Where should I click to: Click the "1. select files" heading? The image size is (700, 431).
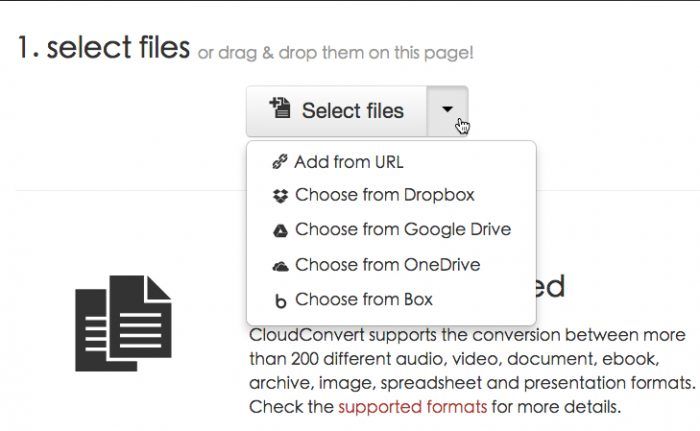[103, 47]
